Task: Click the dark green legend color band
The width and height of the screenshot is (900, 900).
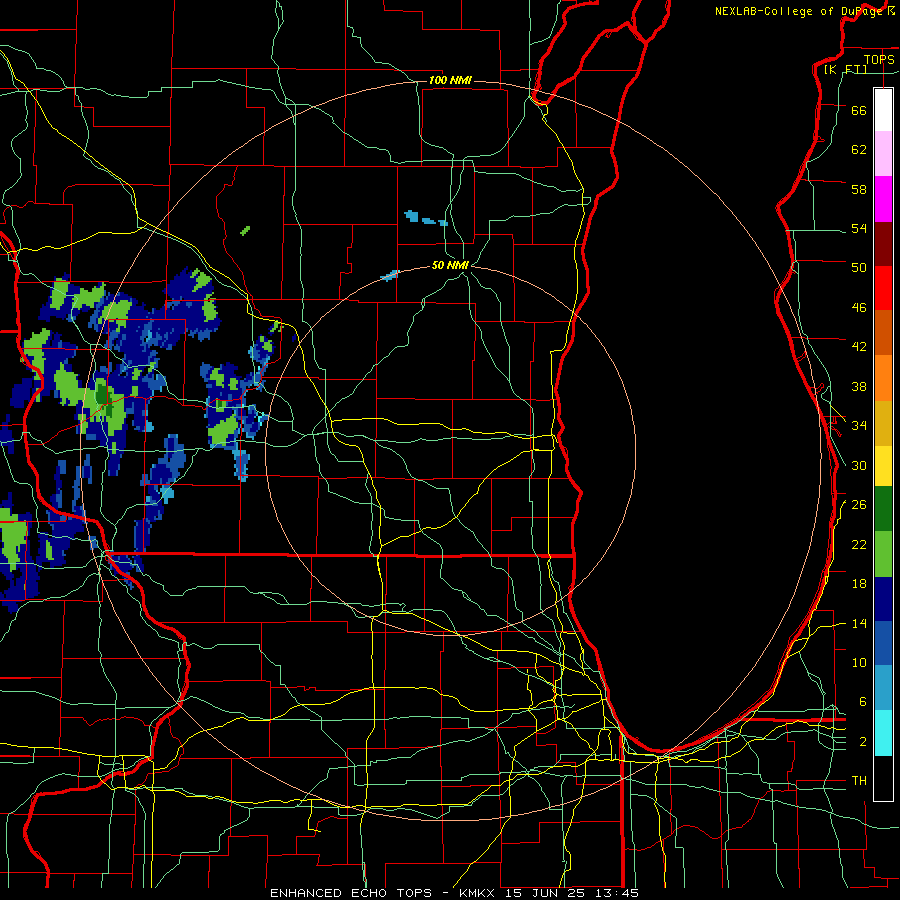Action: point(883,509)
